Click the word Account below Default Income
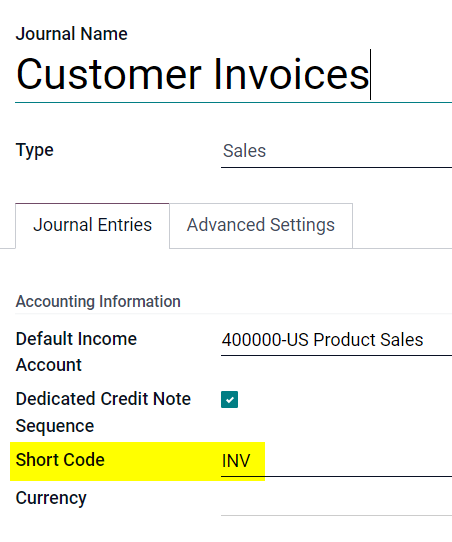Screen dimensions: 452x542 (x=49, y=365)
